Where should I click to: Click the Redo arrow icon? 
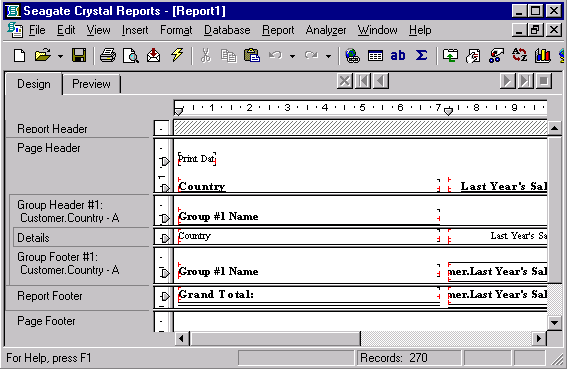[311, 56]
